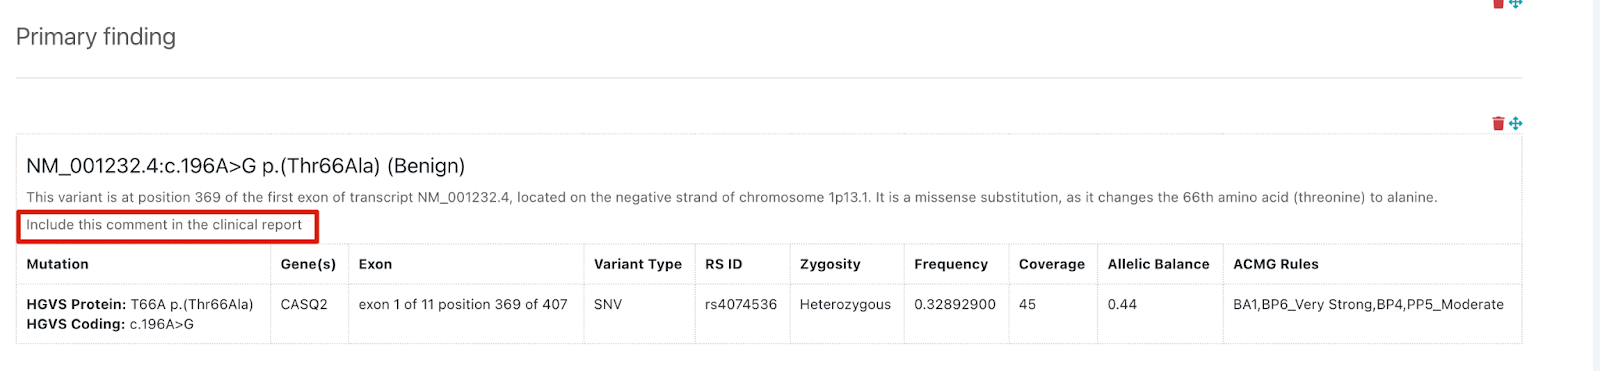Viewport: 1600px width, 371px height.
Task: Click the frequency value 0.32892900
Action: [955, 304]
